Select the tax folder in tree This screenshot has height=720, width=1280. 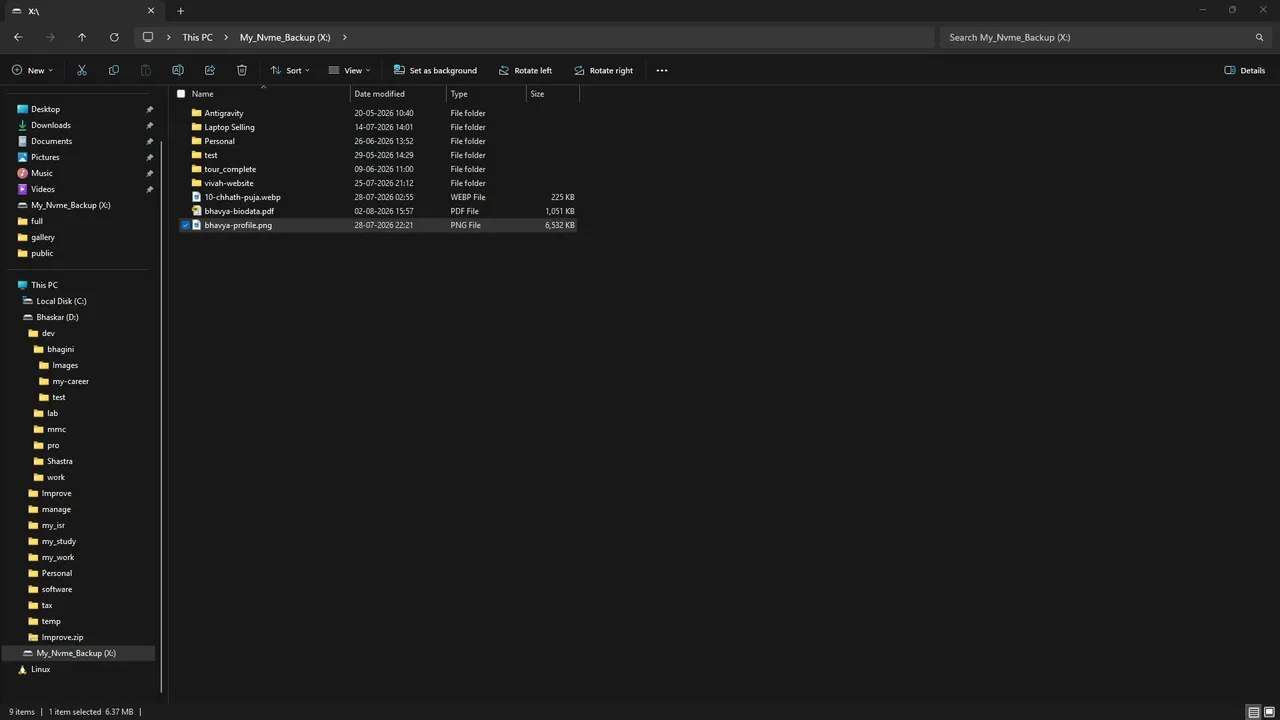click(46, 605)
